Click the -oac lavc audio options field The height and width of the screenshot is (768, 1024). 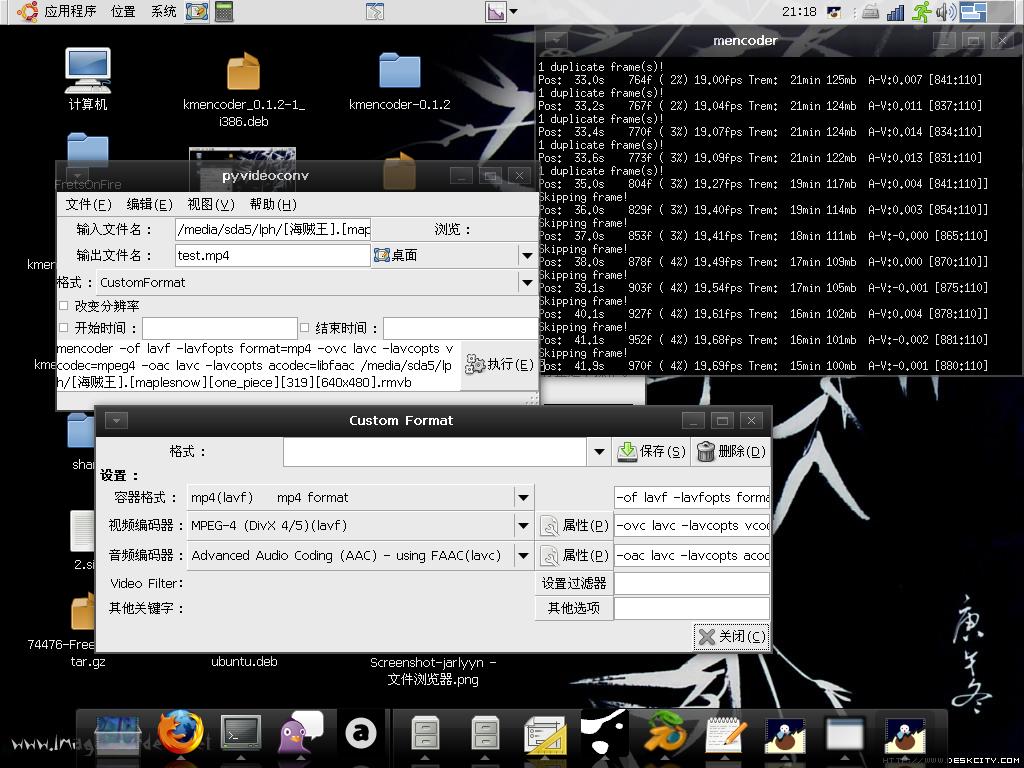(692, 556)
